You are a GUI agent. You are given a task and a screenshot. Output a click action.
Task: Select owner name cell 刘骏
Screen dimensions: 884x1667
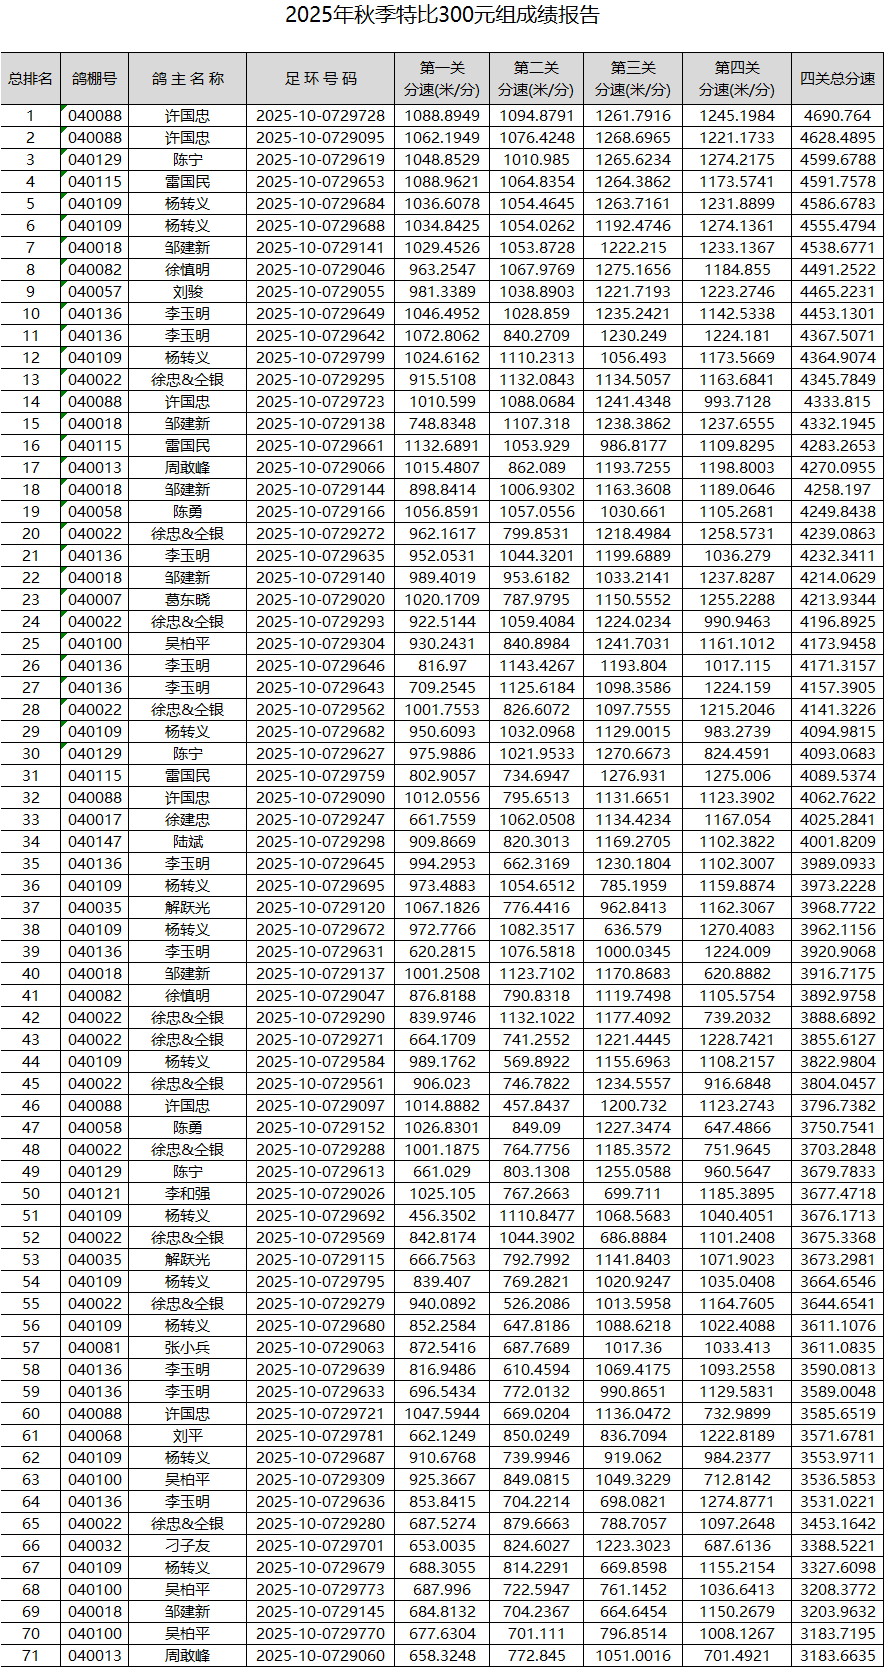(187, 292)
